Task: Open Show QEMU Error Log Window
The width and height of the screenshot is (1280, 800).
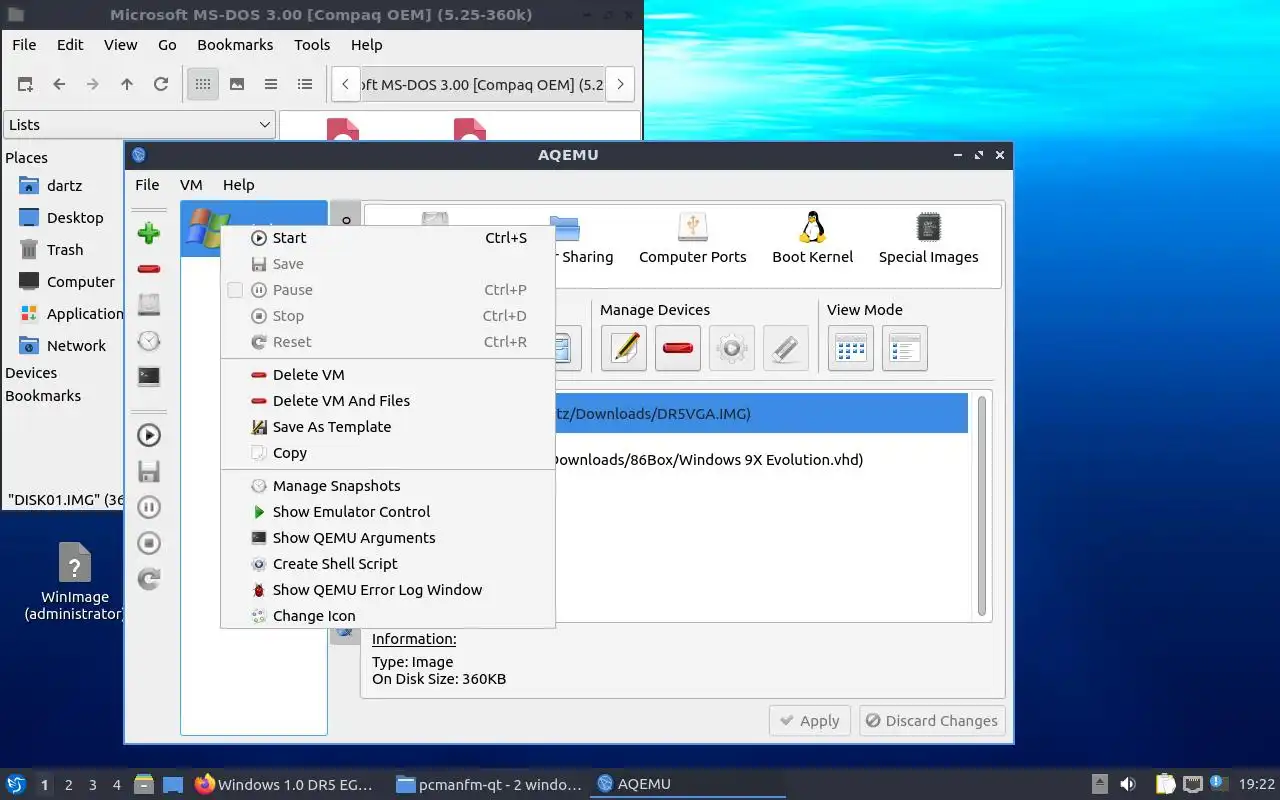Action: 388,590
